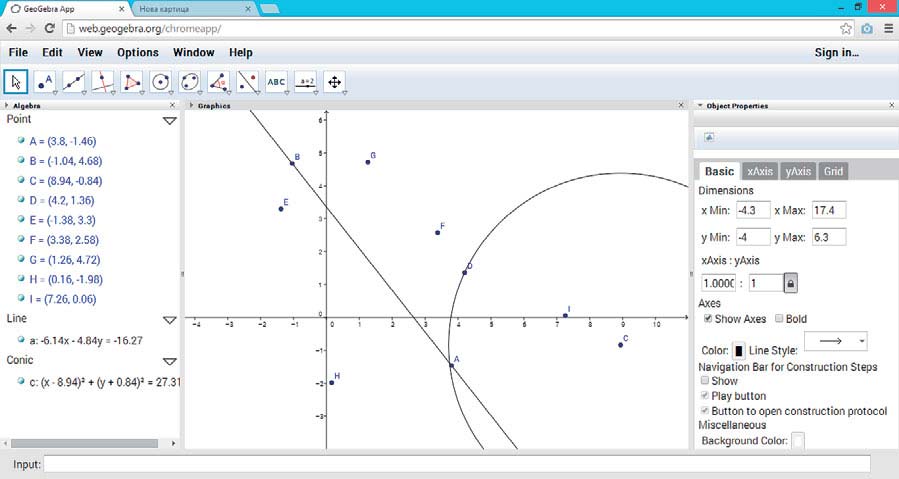899x479 pixels.
Task: Open the axis Line Style dropdown
Action: 836,341
